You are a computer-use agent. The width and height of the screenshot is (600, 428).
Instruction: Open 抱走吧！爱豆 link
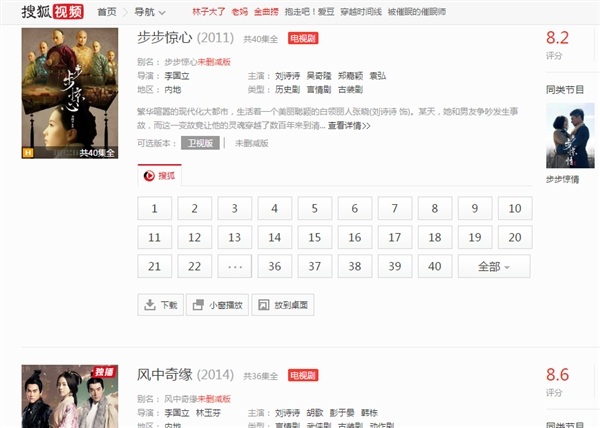pyautogui.click(x=310, y=12)
